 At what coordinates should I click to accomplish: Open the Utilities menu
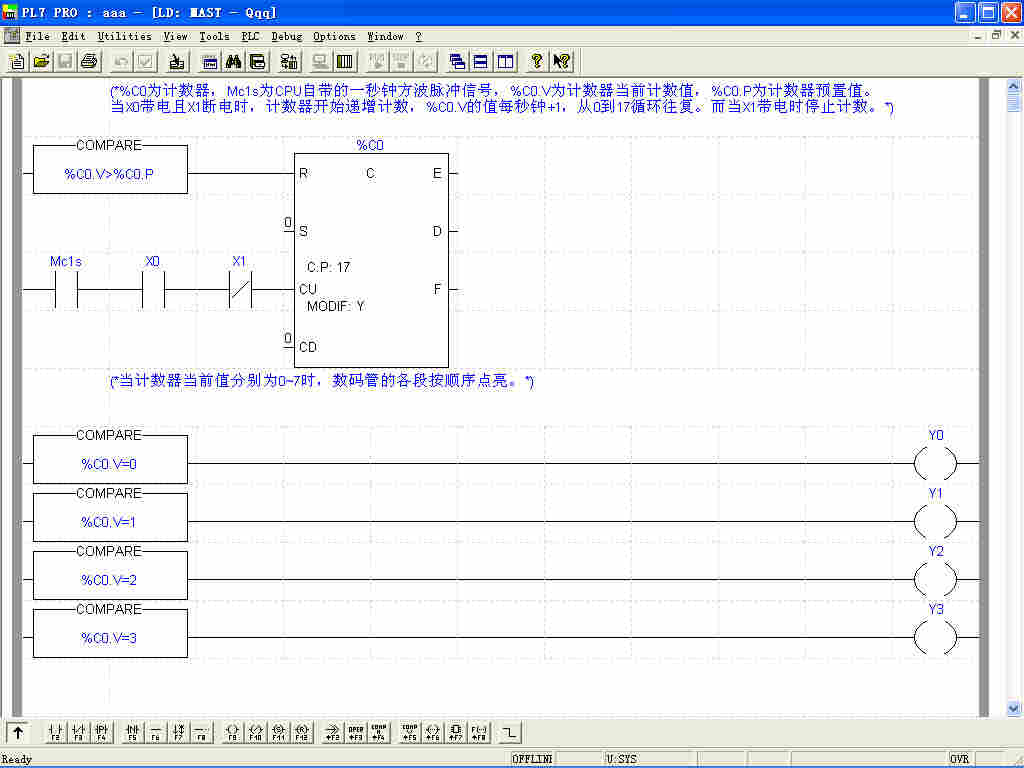pos(124,36)
